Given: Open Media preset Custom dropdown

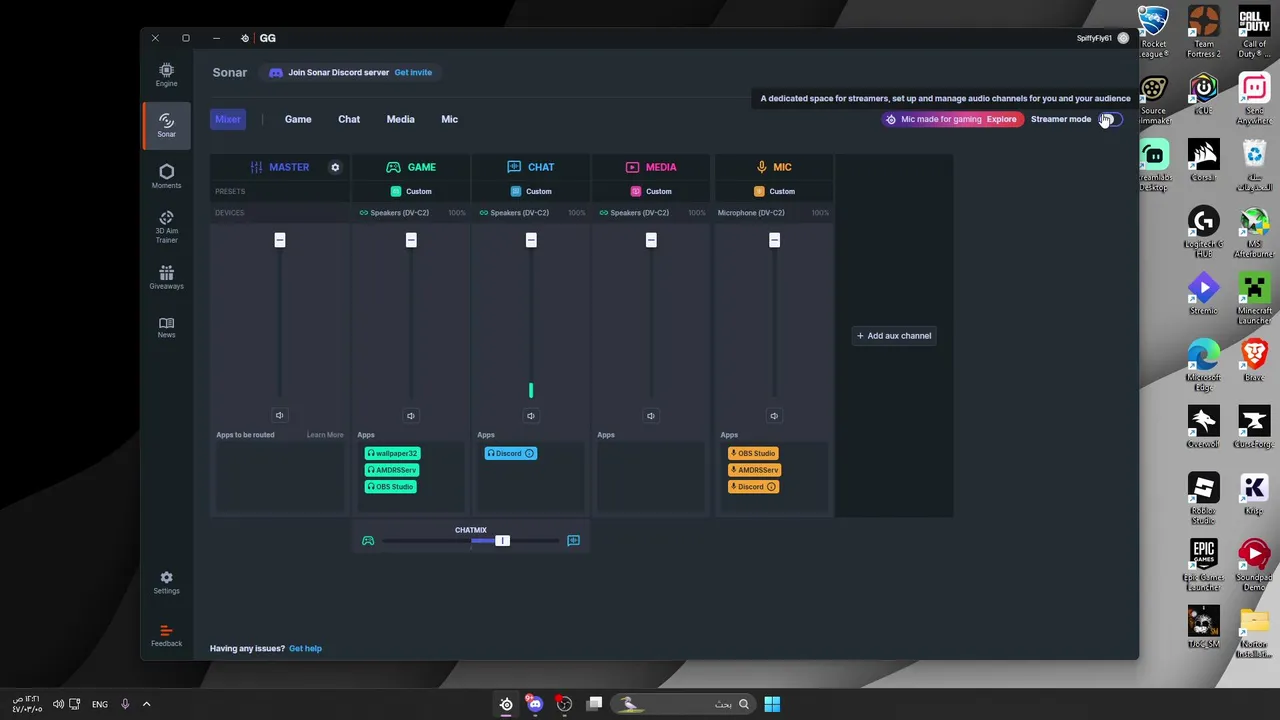Looking at the screenshot, I should tap(651, 191).
